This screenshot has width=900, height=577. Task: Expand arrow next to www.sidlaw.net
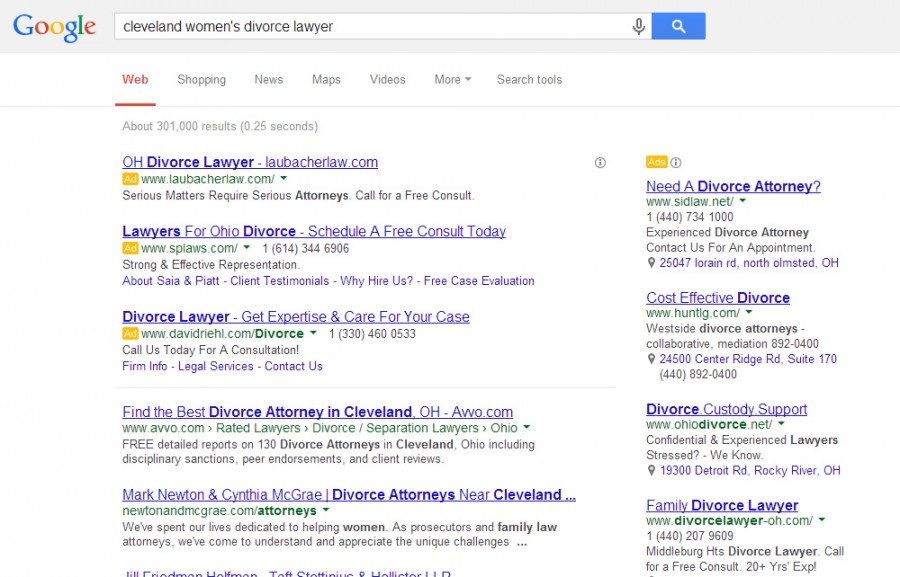click(x=743, y=201)
